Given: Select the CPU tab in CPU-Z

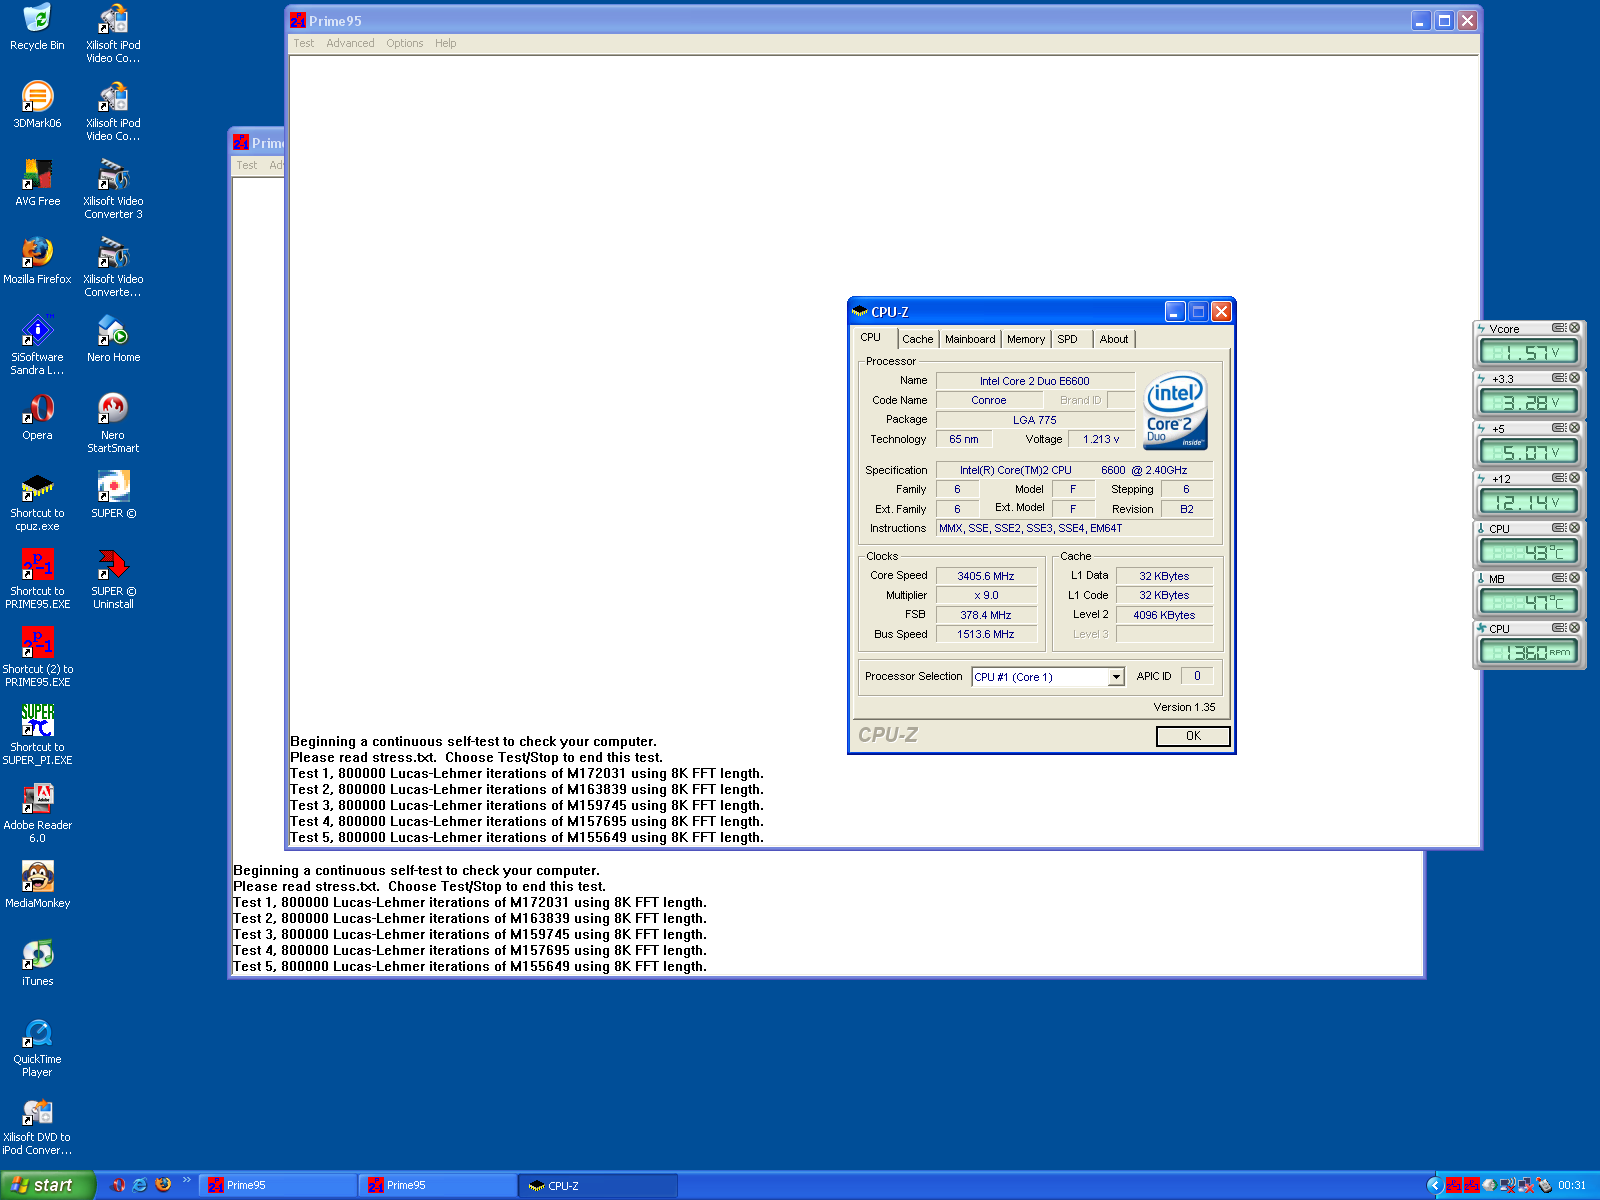Looking at the screenshot, I should click(873, 338).
